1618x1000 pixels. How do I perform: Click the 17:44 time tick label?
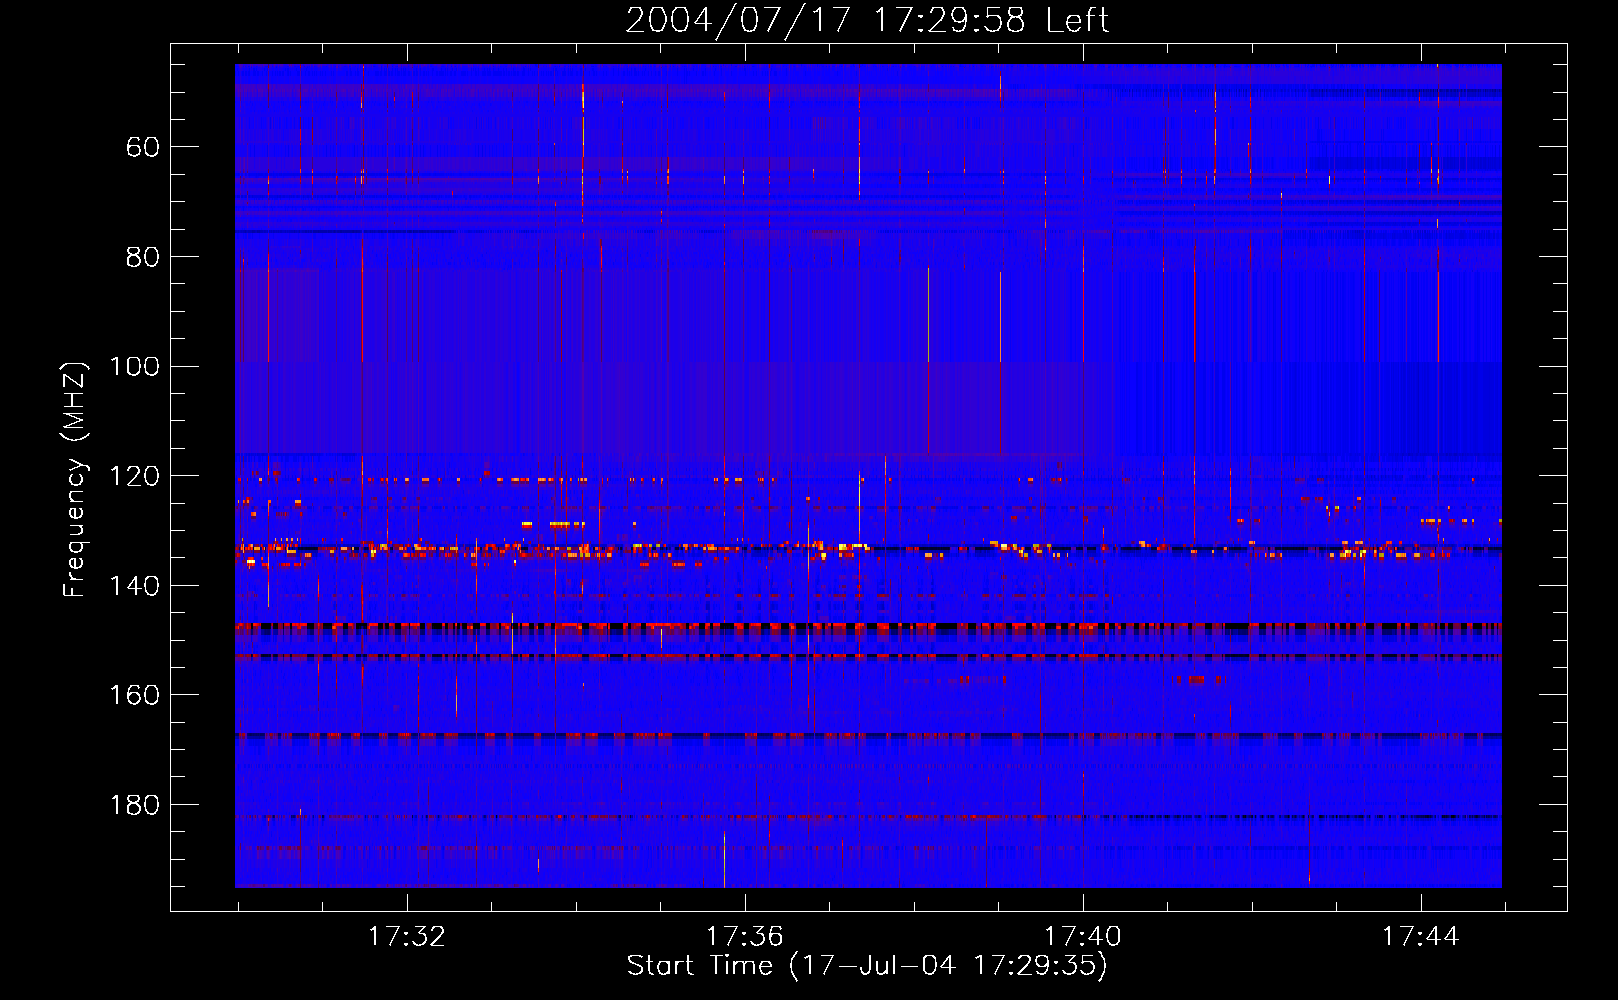pyautogui.click(x=1420, y=937)
